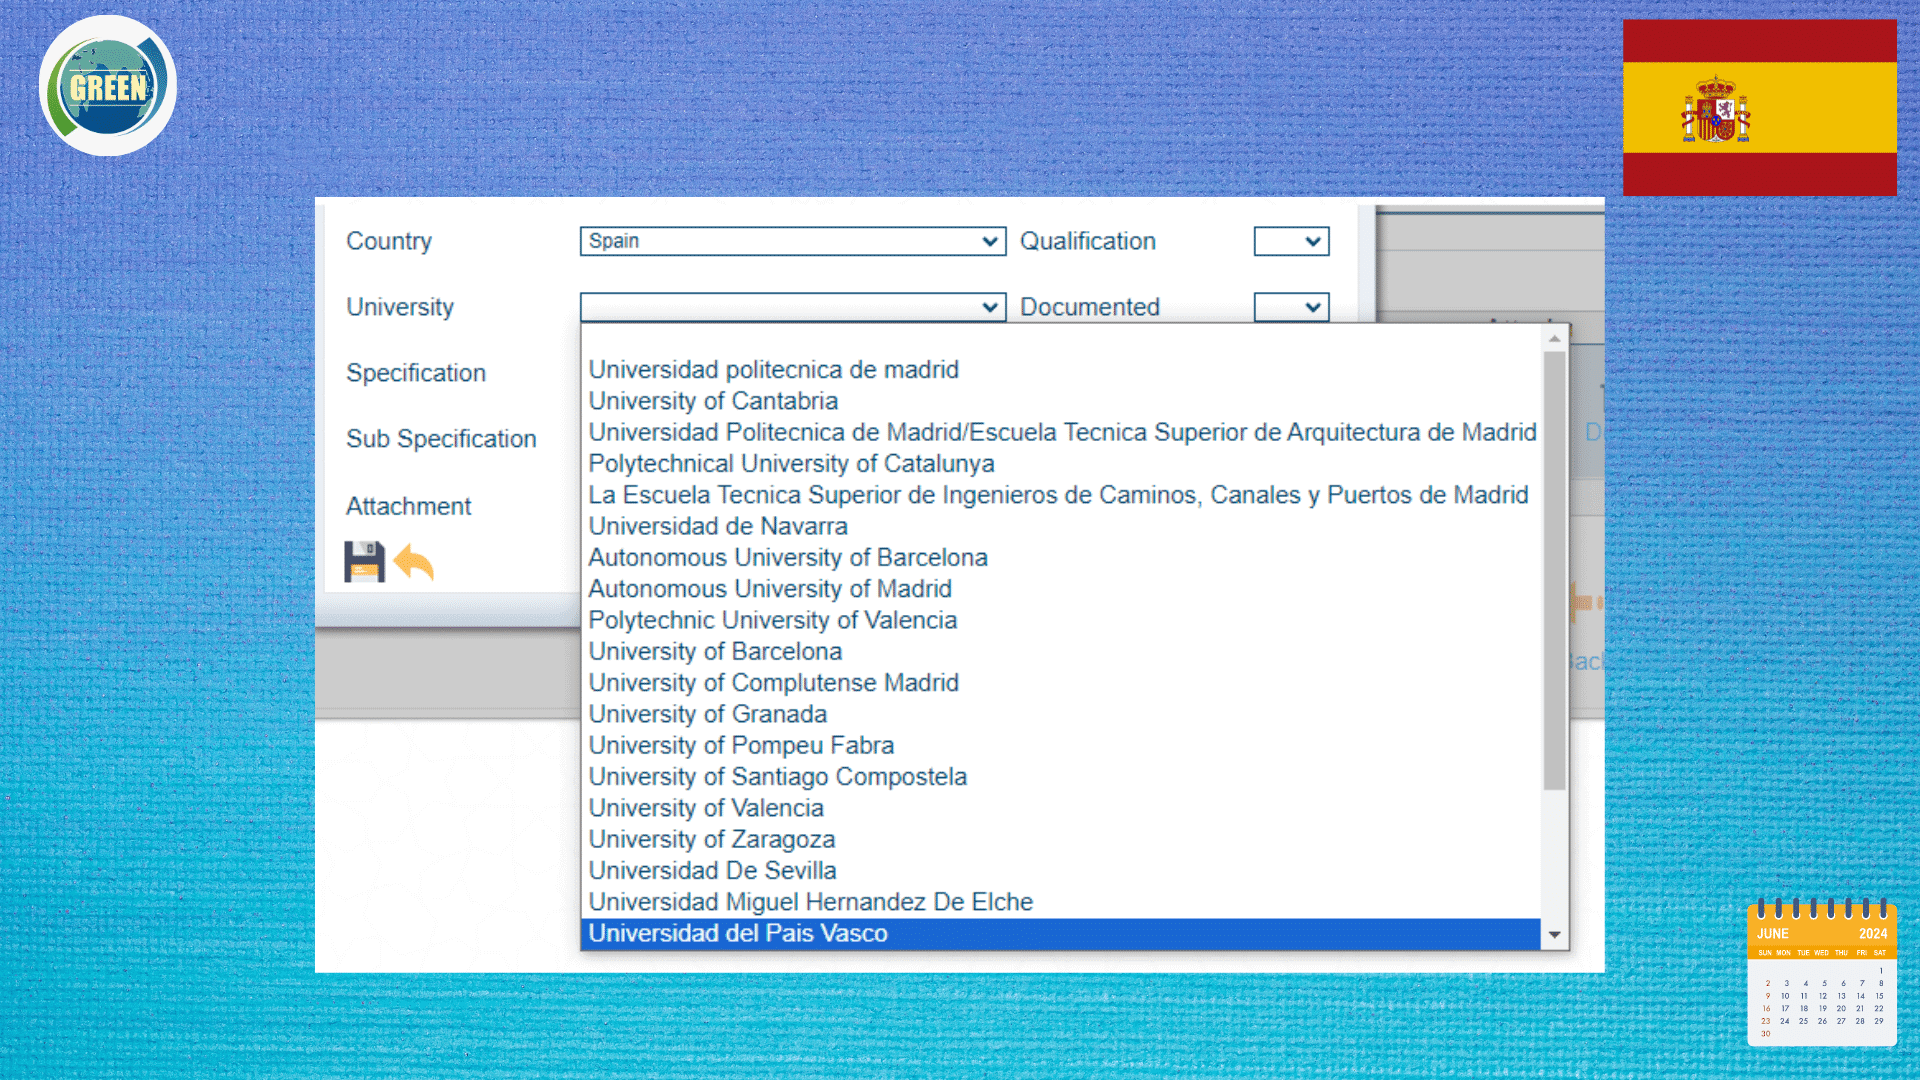Click the floppy disk save icon
Viewport: 1920px width, 1080px height.
(364, 562)
